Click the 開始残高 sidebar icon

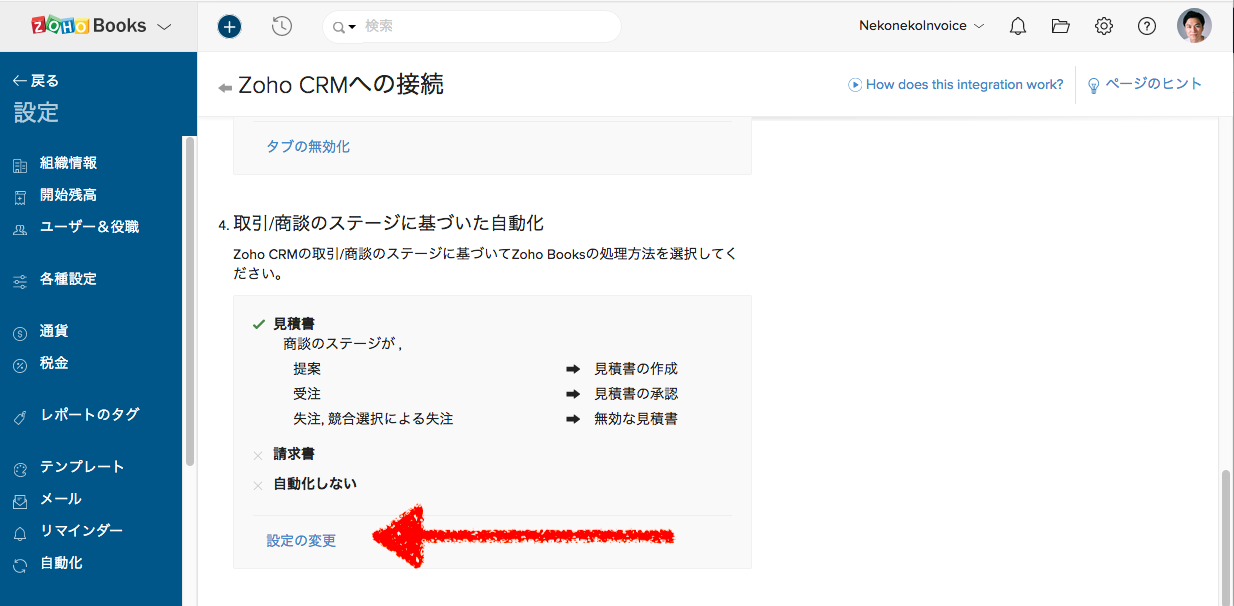click(20, 197)
